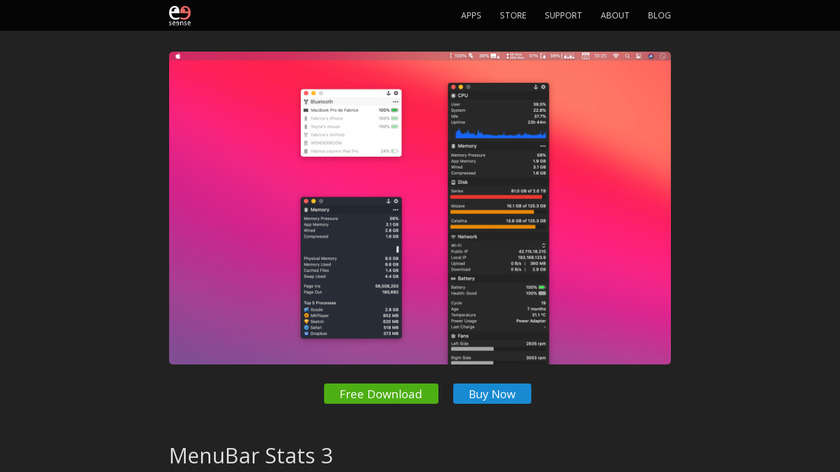Click the Sketch process icon
Image resolution: width=840 pixels, height=472 pixels.
click(x=306, y=321)
